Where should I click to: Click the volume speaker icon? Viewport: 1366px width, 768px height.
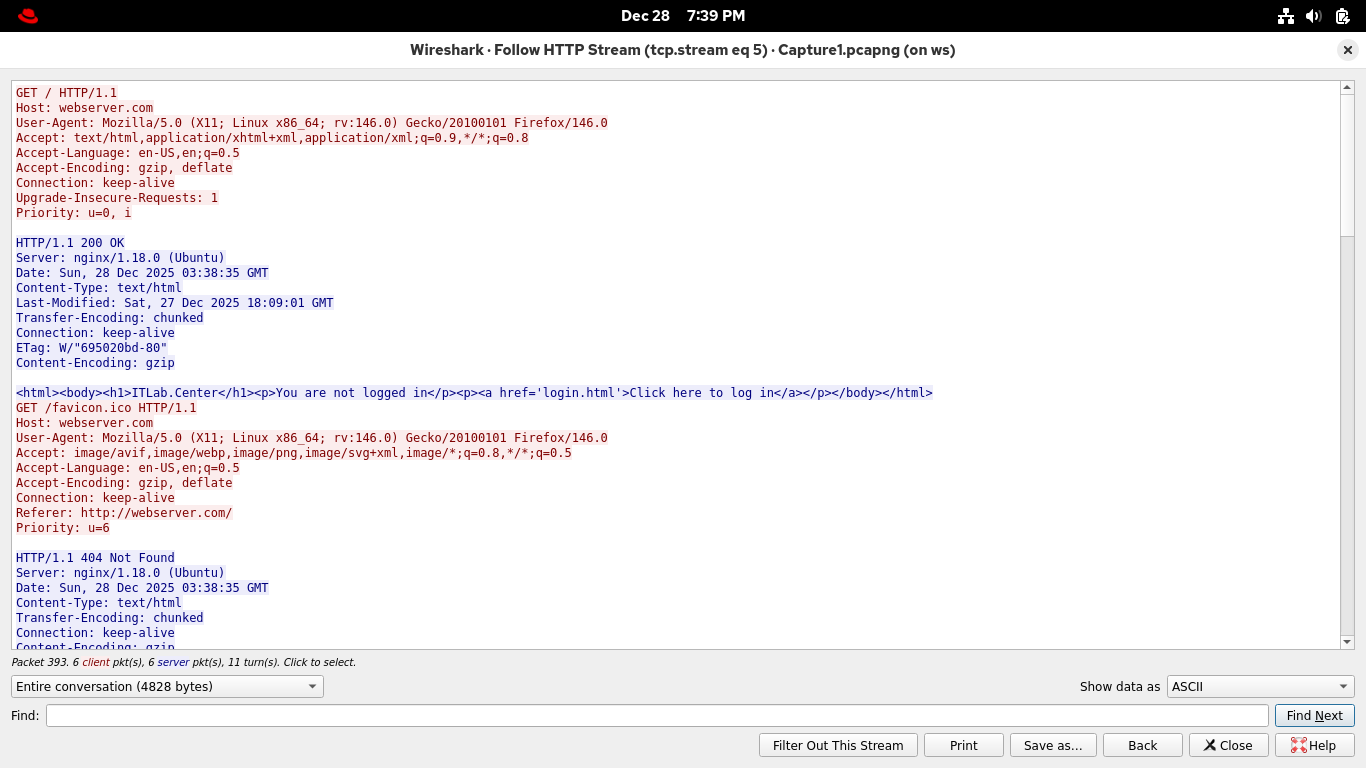[x=1314, y=16]
